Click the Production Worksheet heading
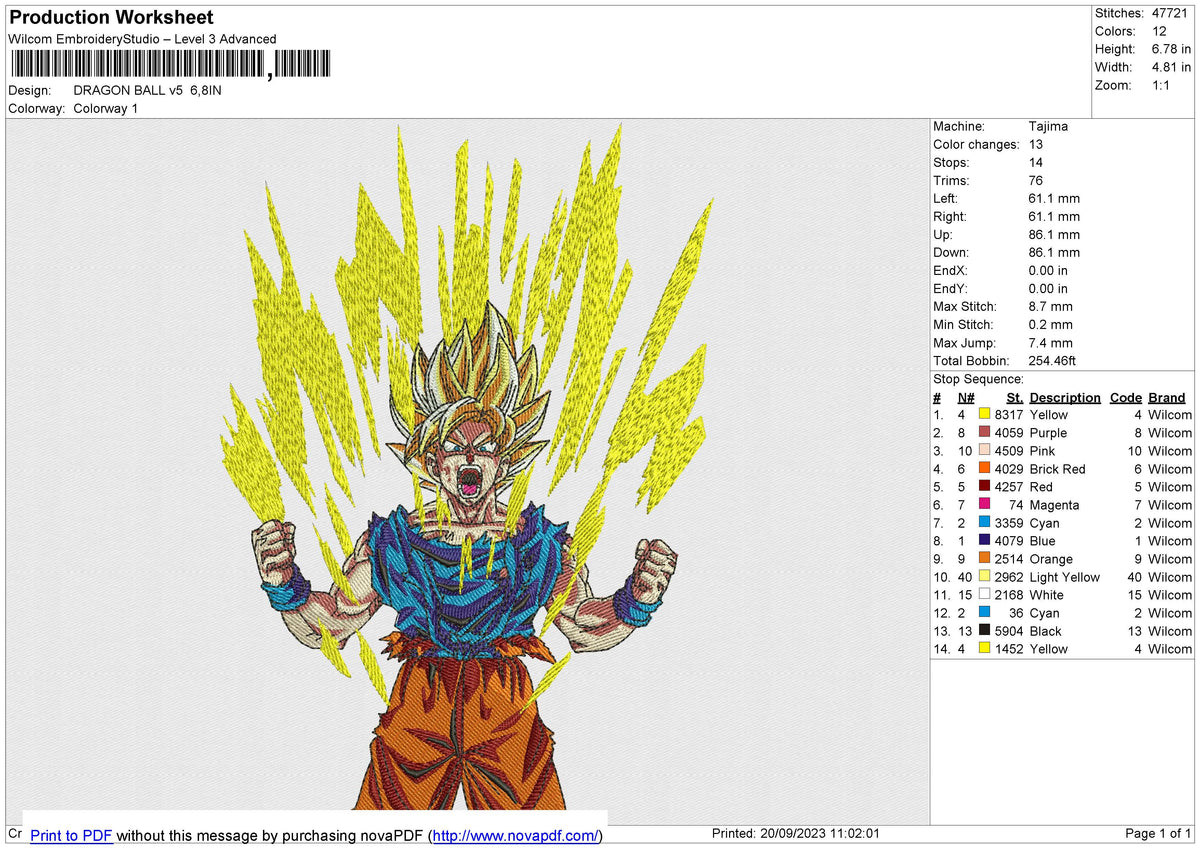The width and height of the screenshot is (1200, 848). [x=111, y=18]
